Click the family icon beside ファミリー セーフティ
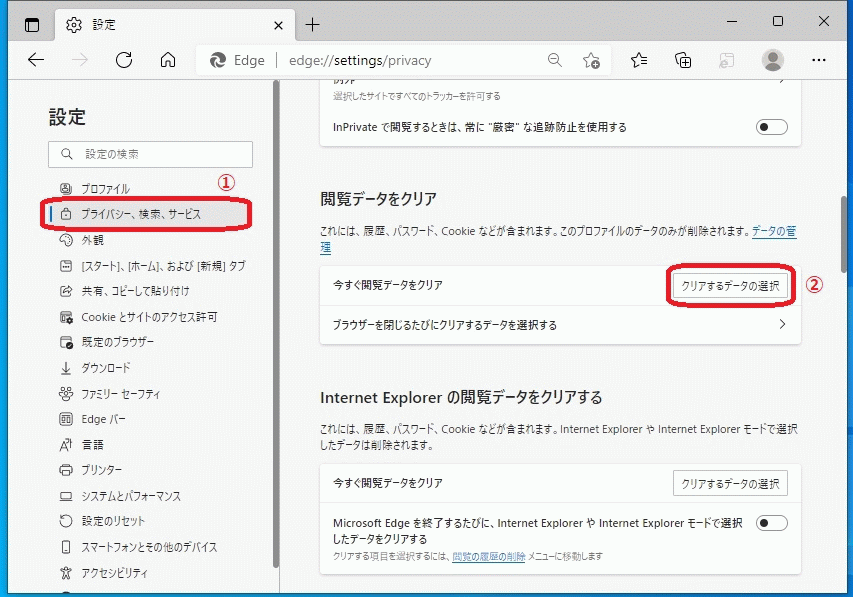The height and width of the screenshot is (597, 853). [x=66, y=394]
